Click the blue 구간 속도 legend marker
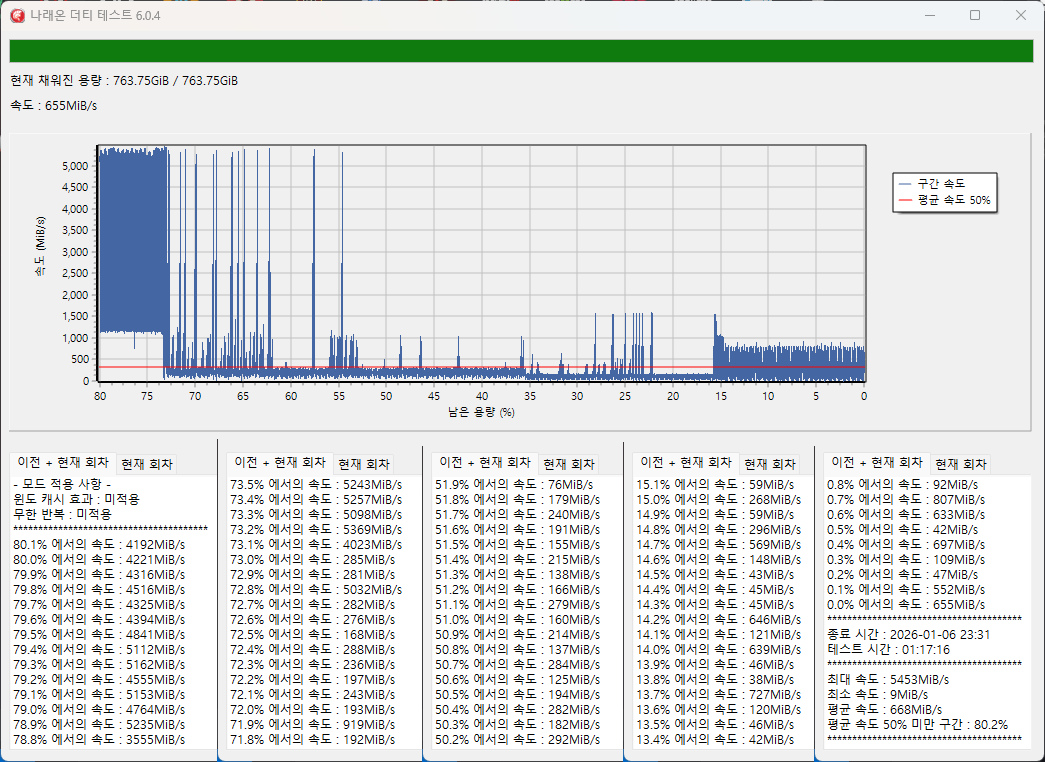This screenshot has width=1045, height=762. point(907,184)
